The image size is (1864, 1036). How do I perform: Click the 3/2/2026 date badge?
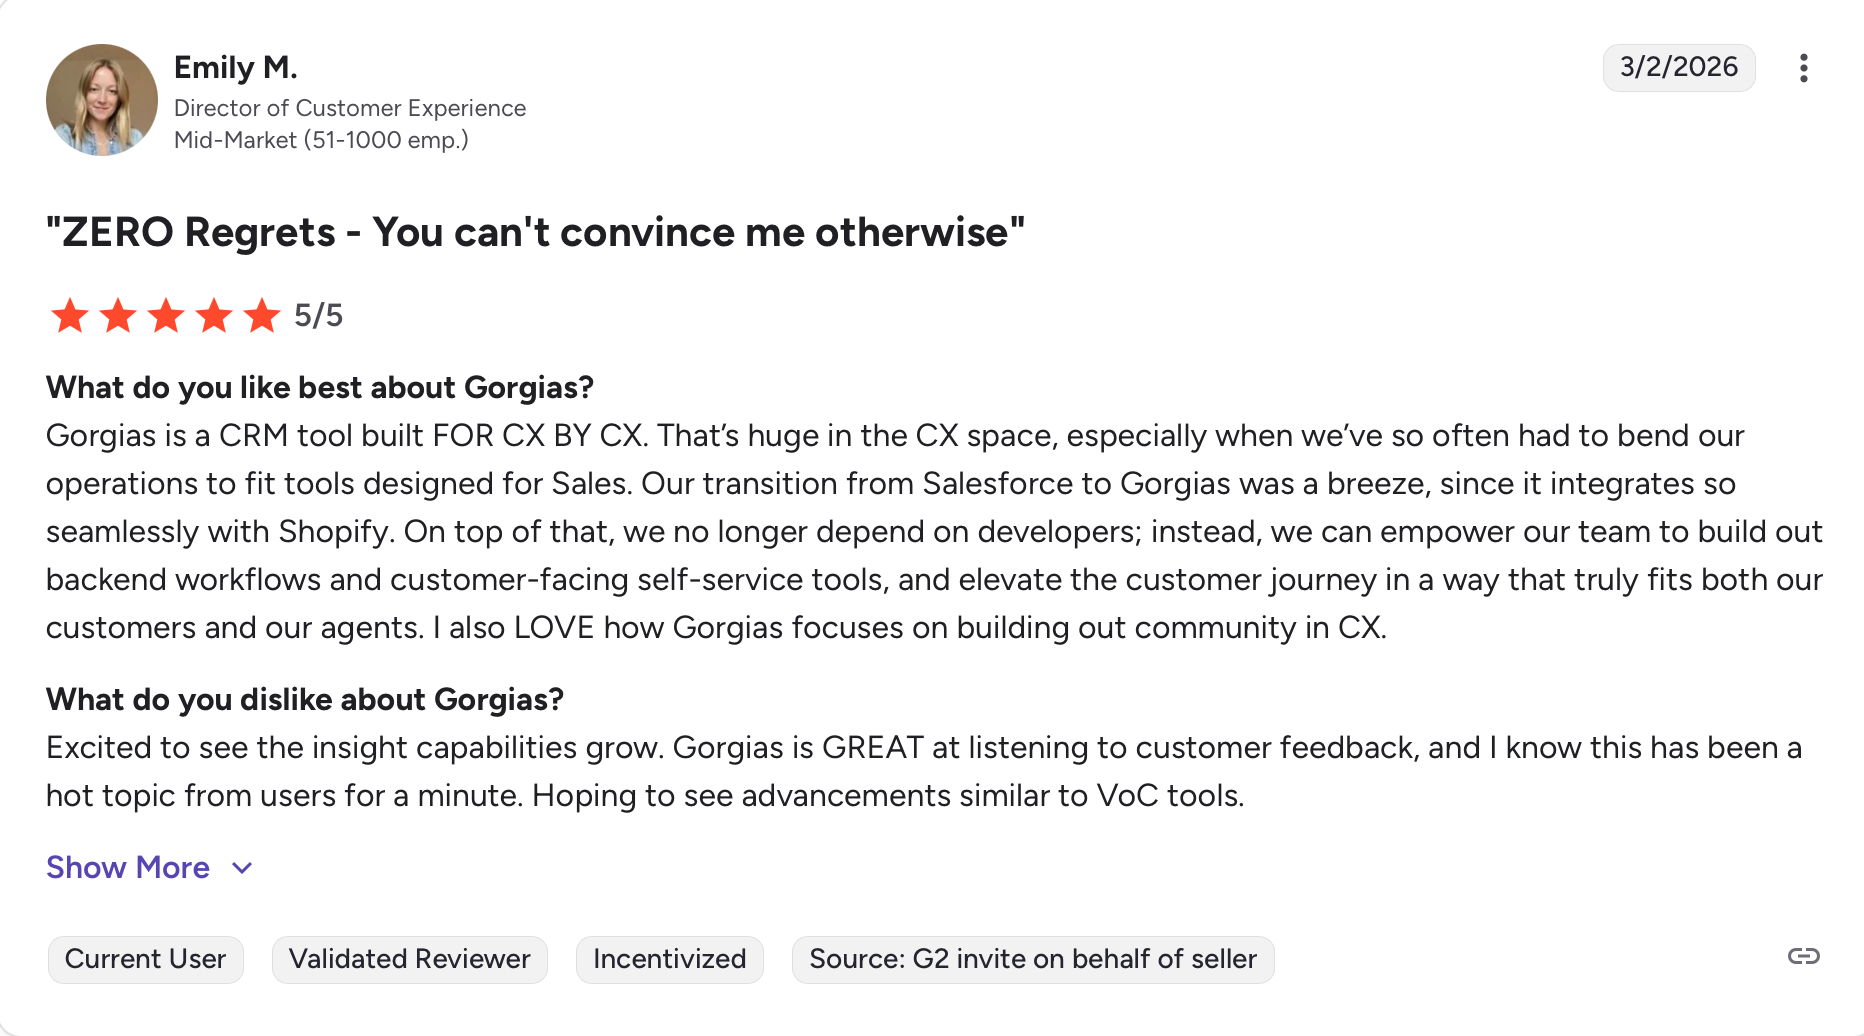click(x=1678, y=67)
